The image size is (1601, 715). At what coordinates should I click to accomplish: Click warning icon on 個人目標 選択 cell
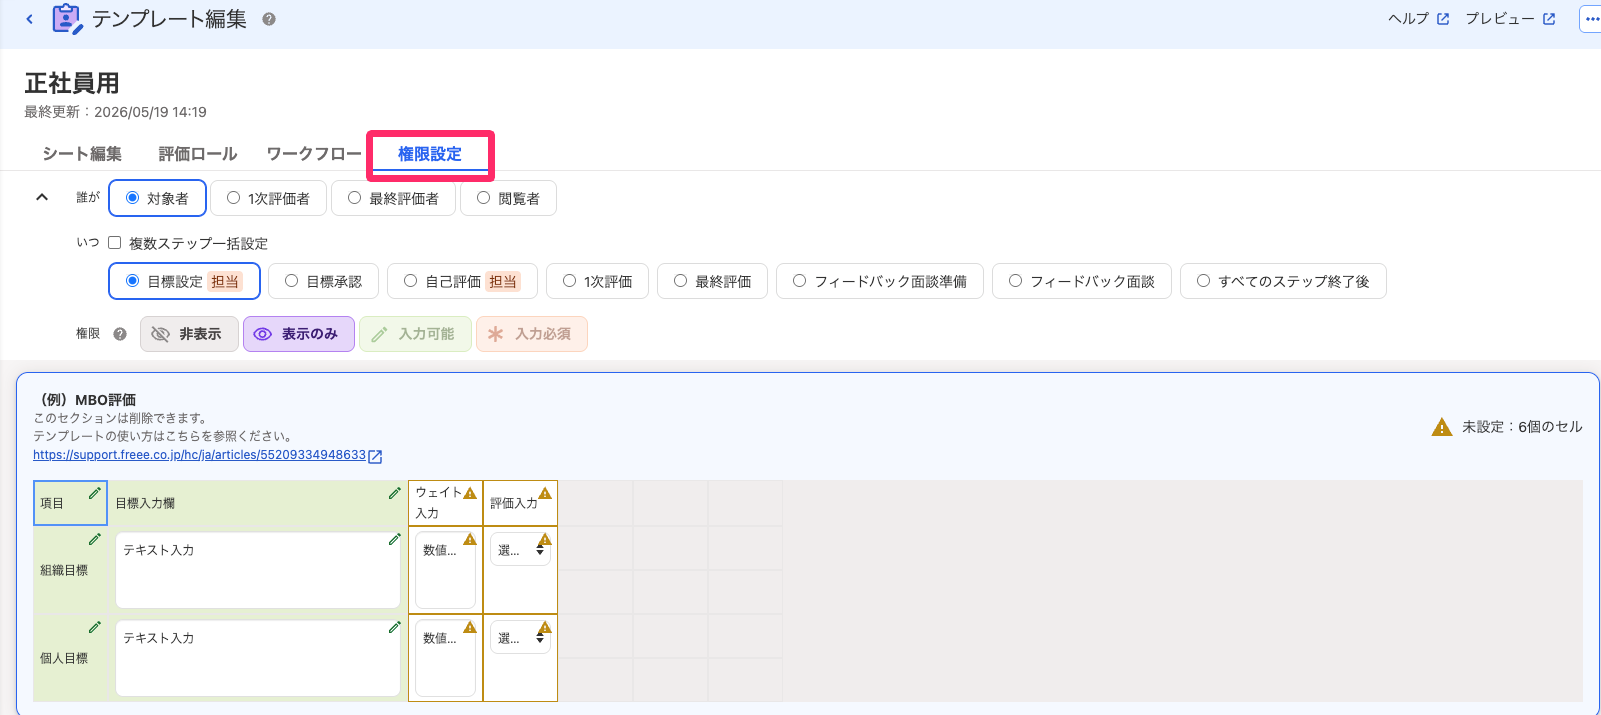(545, 627)
